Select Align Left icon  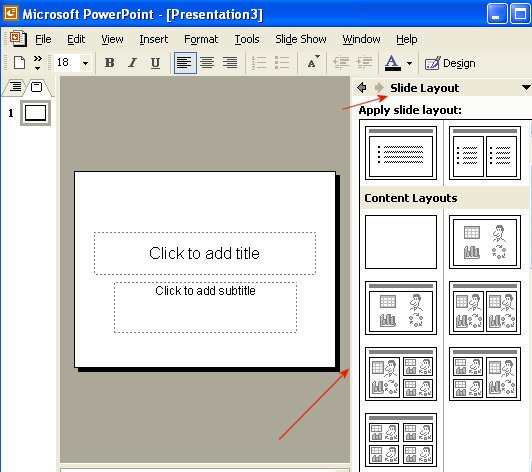(185, 63)
